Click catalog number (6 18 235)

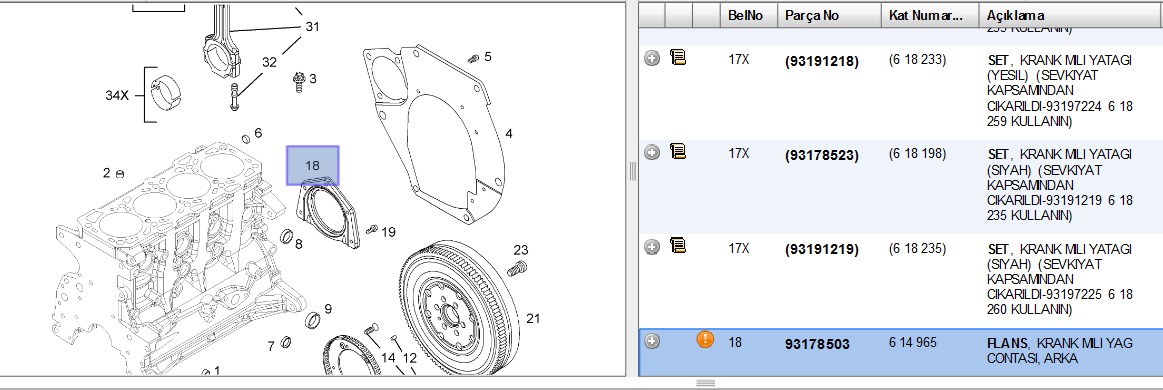[x=917, y=248]
